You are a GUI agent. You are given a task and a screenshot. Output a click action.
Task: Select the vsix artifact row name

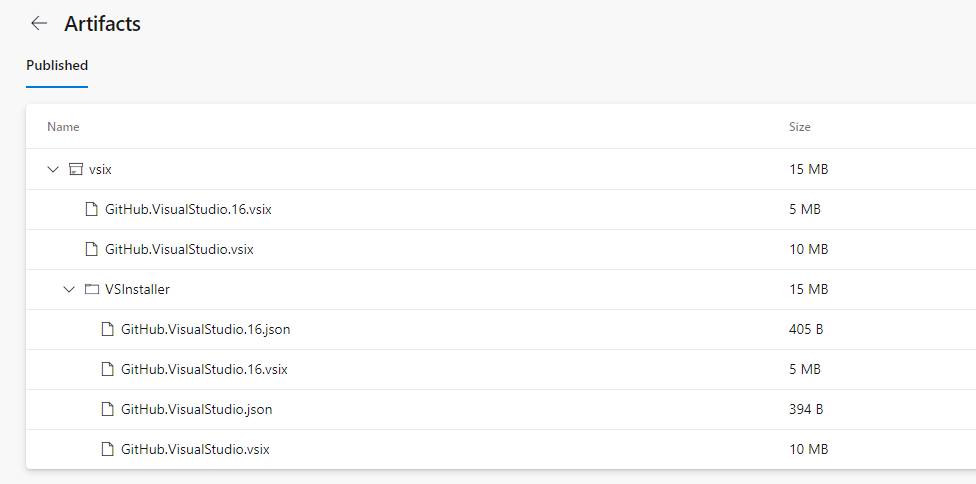coord(100,169)
